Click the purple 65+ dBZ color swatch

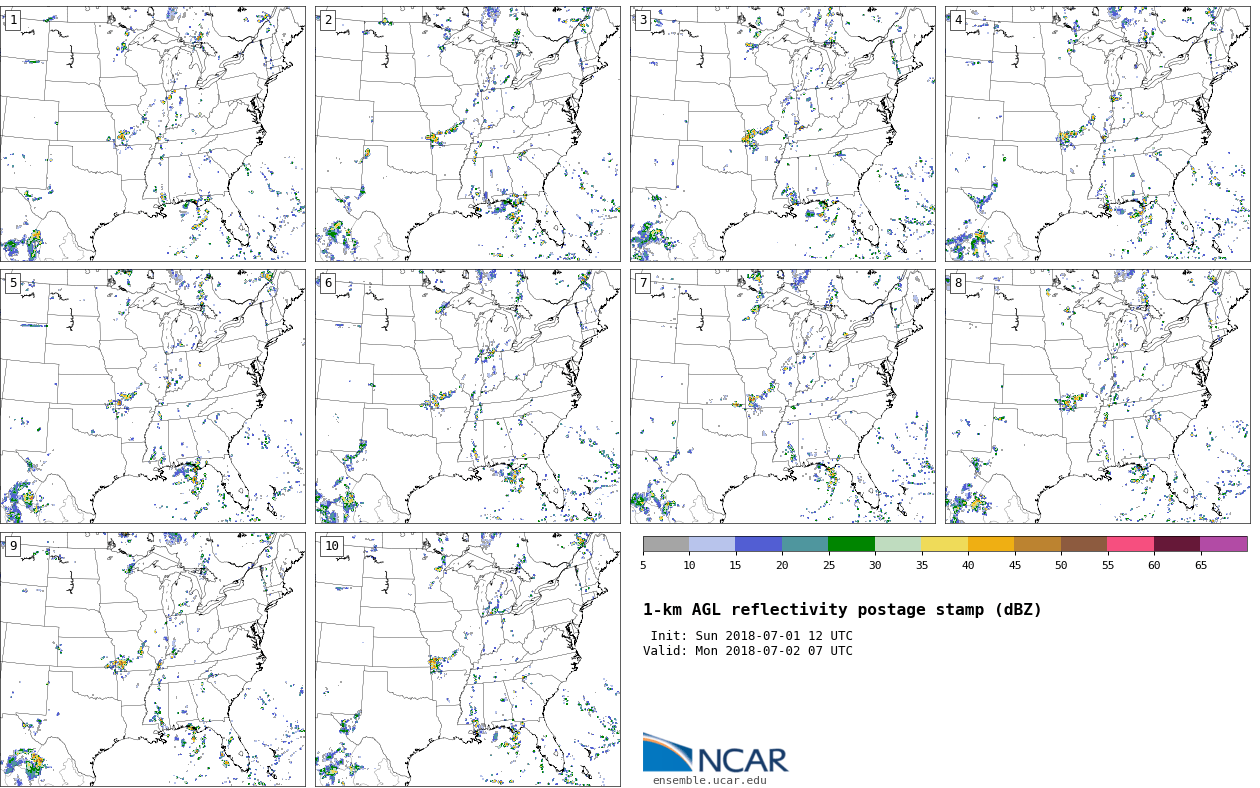pyautogui.click(x=1223, y=544)
